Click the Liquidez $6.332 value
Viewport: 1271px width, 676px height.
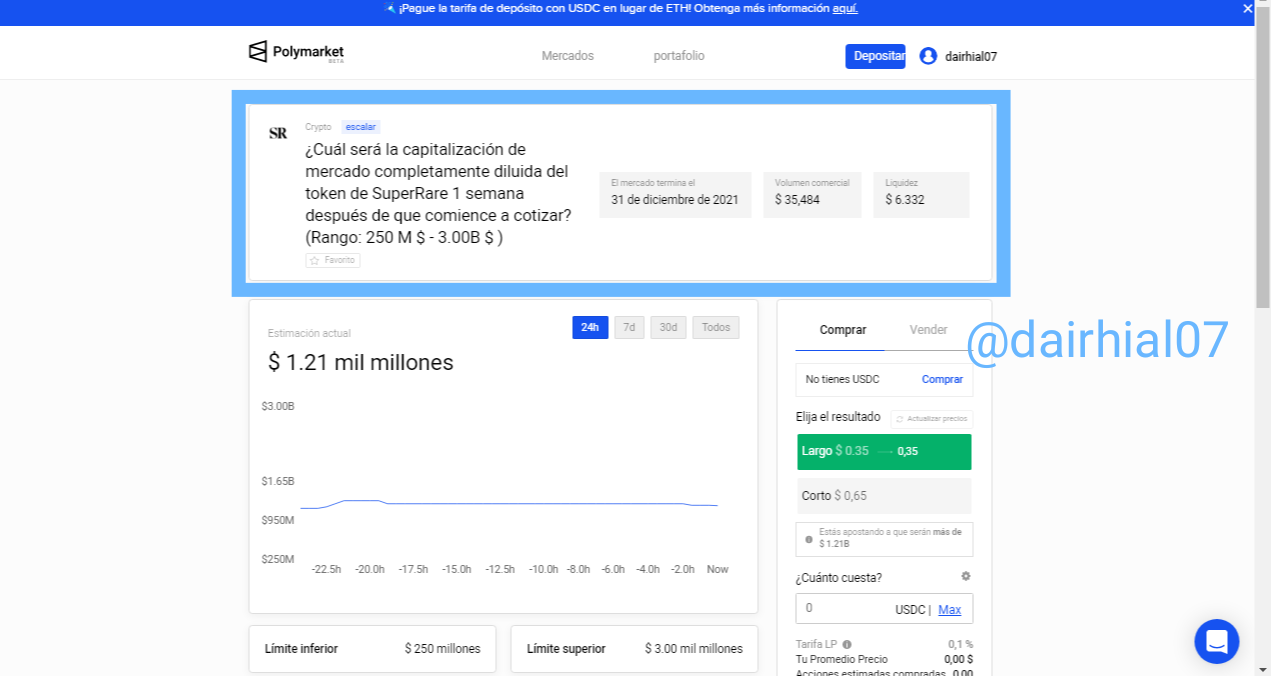(x=905, y=200)
